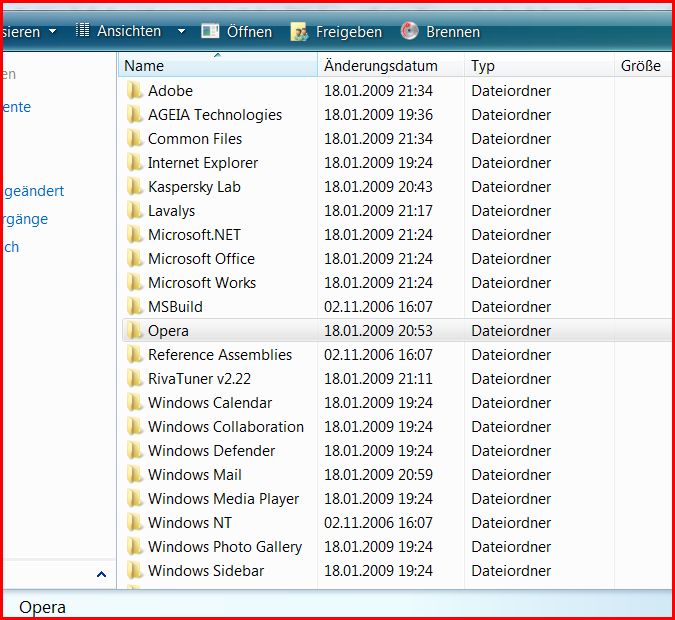Image resolution: width=675 pixels, height=620 pixels.
Task: Click the 'Kaspersky Lab' name text
Action: click(x=194, y=186)
